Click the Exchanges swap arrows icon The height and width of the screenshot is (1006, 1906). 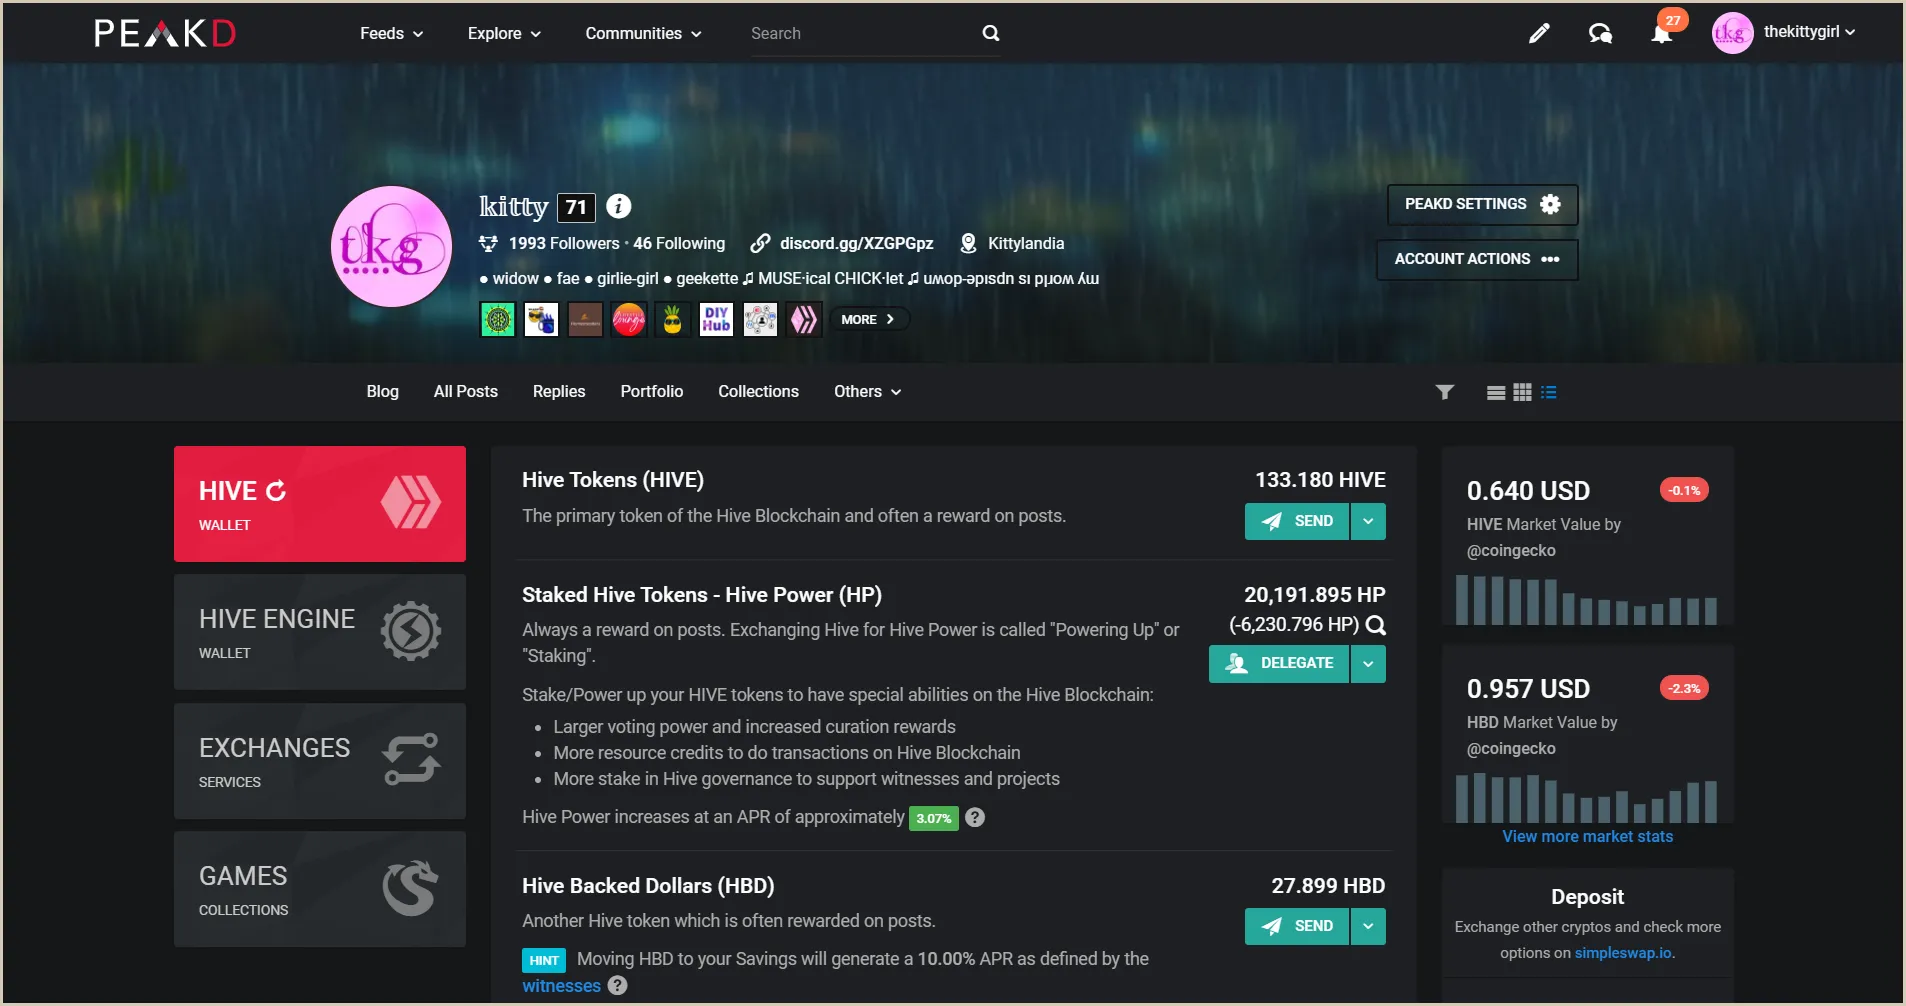[x=411, y=760]
